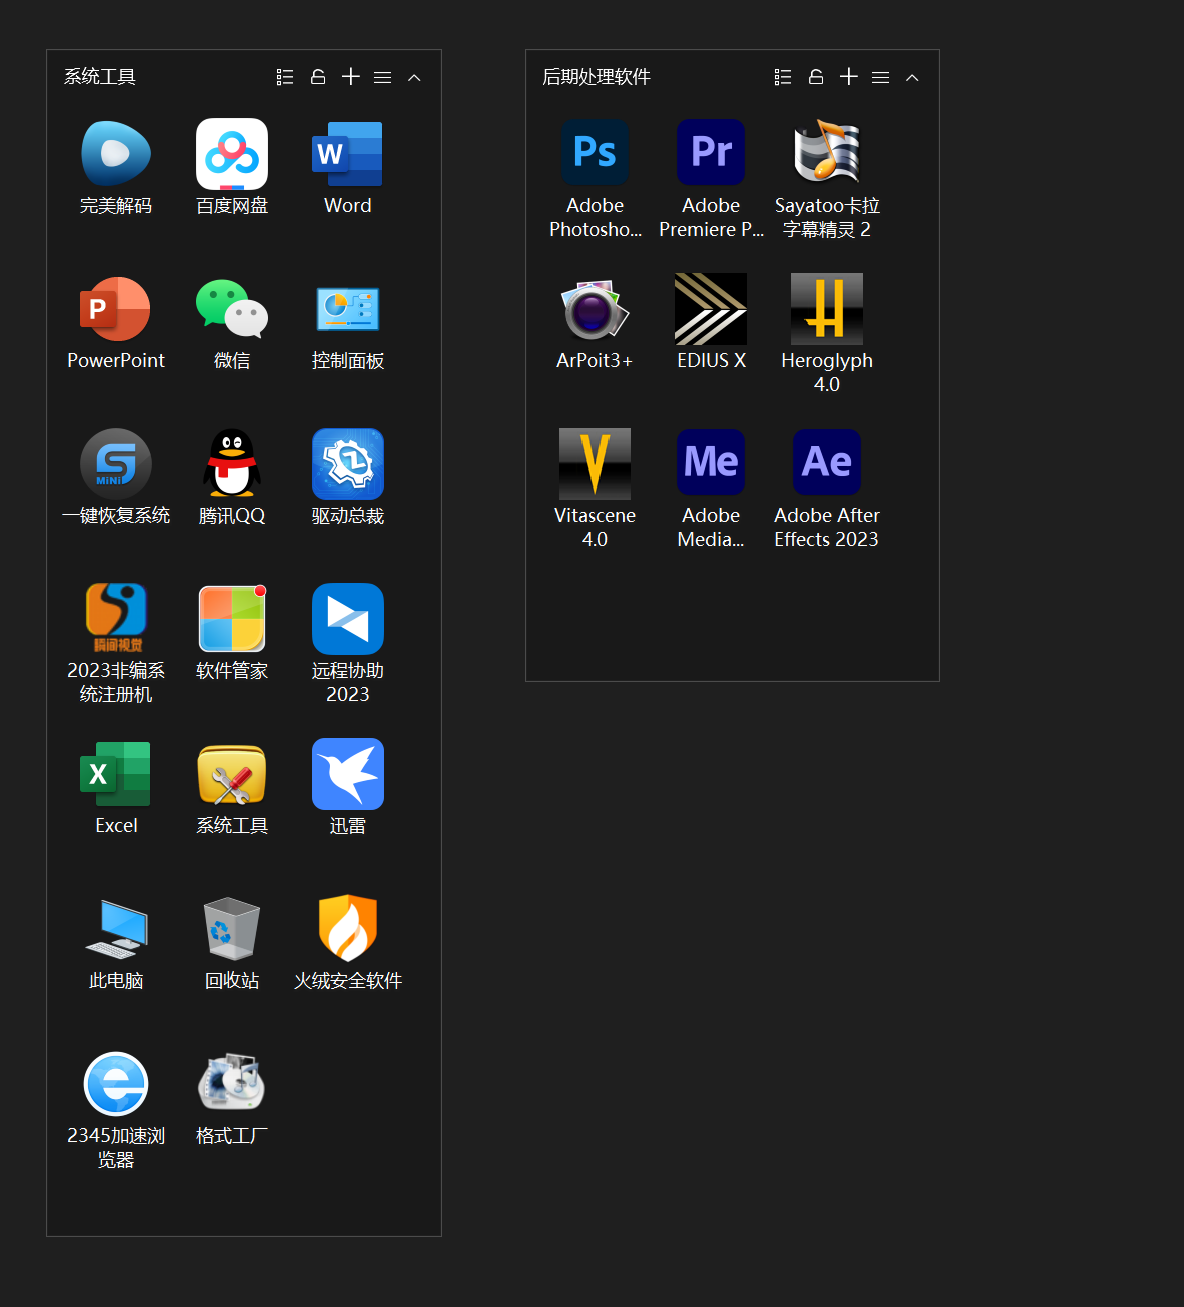Click the 后期处理软件 fence title
This screenshot has width=1184, height=1307.
(x=597, y=77)
